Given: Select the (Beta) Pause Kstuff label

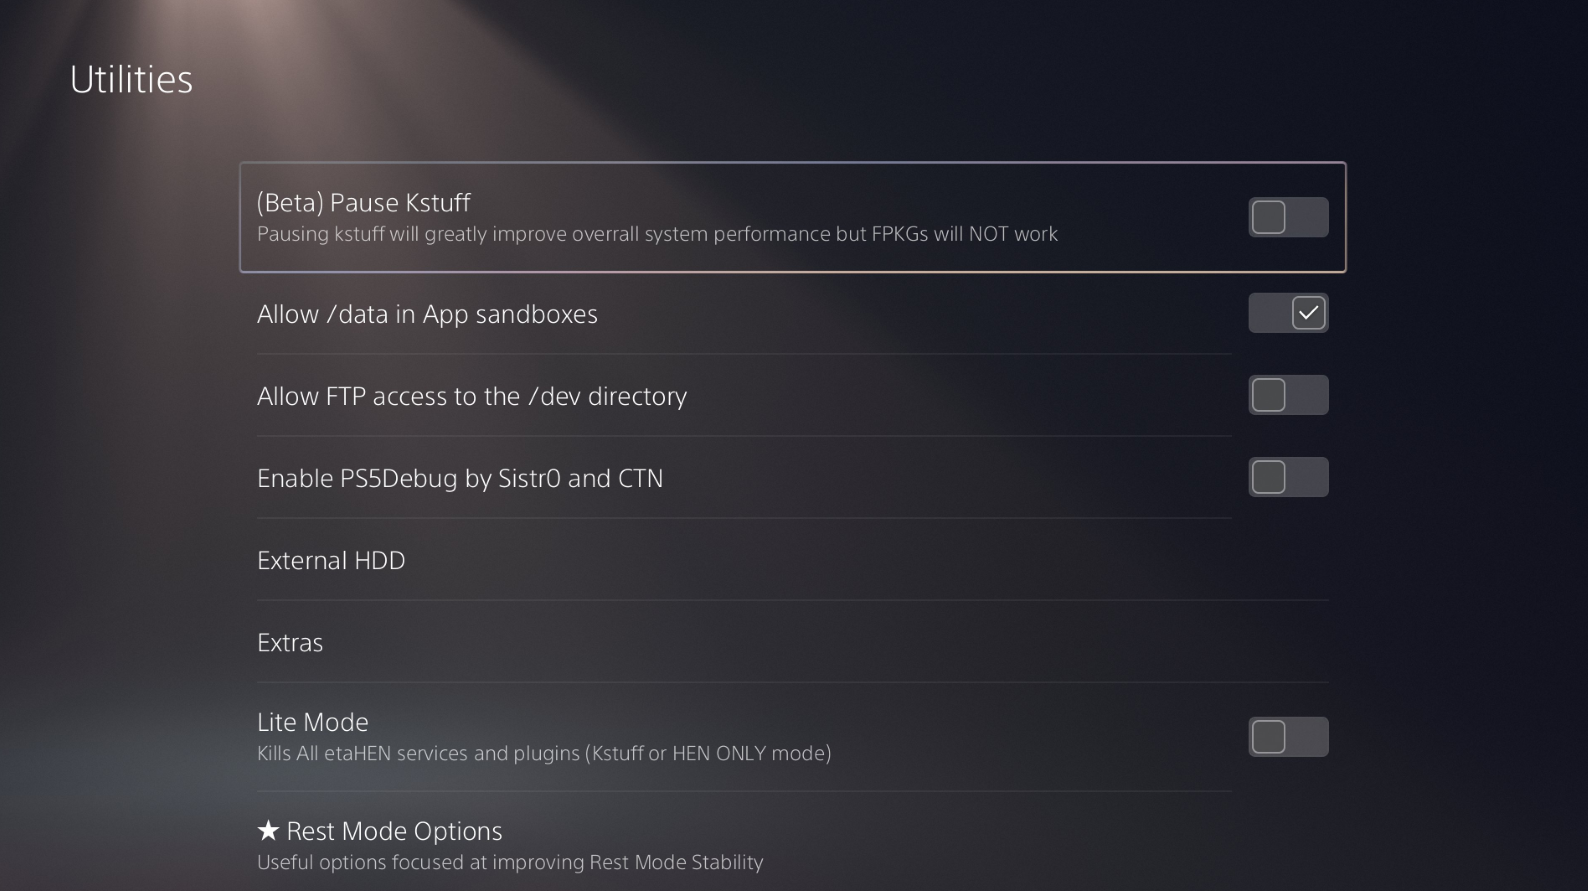Looking at the screenshot, I should [x=363, y=203].
